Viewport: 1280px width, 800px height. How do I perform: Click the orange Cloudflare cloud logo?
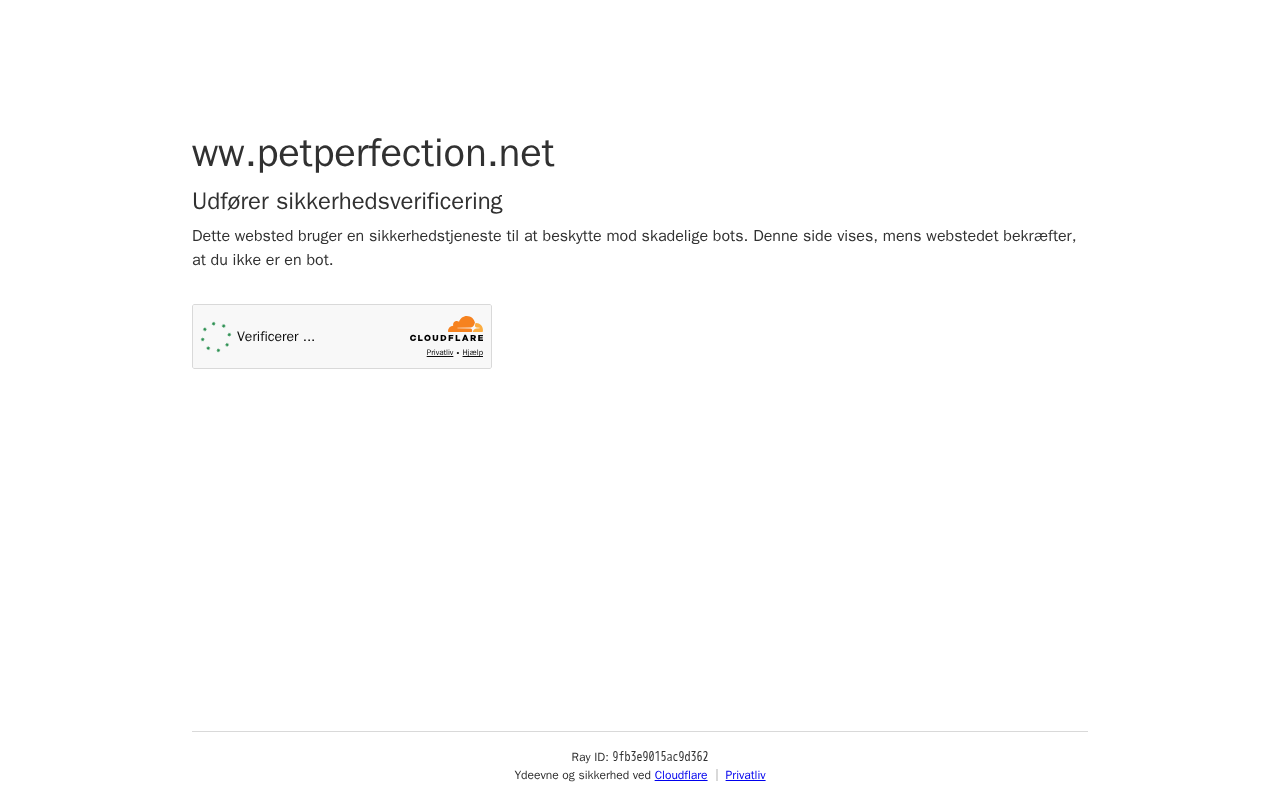pyautogui.click(x=465, y=324)
